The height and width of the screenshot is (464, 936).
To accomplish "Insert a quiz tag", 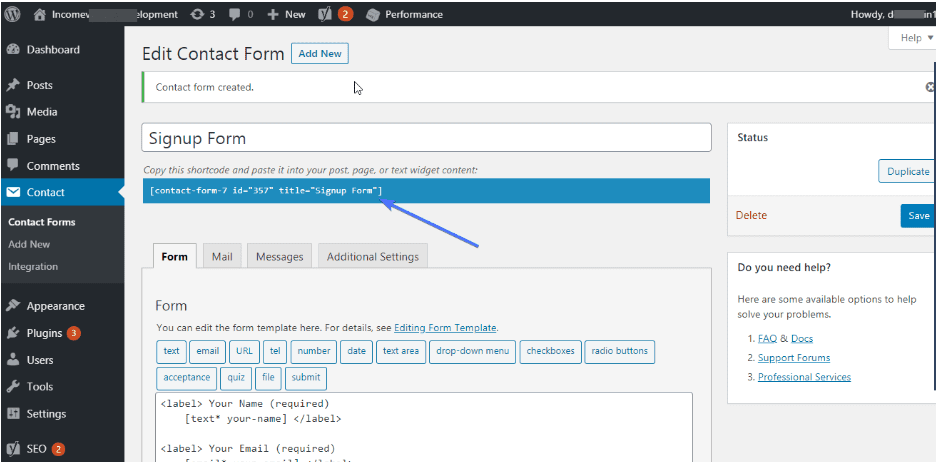I will [x=236, y=377].
